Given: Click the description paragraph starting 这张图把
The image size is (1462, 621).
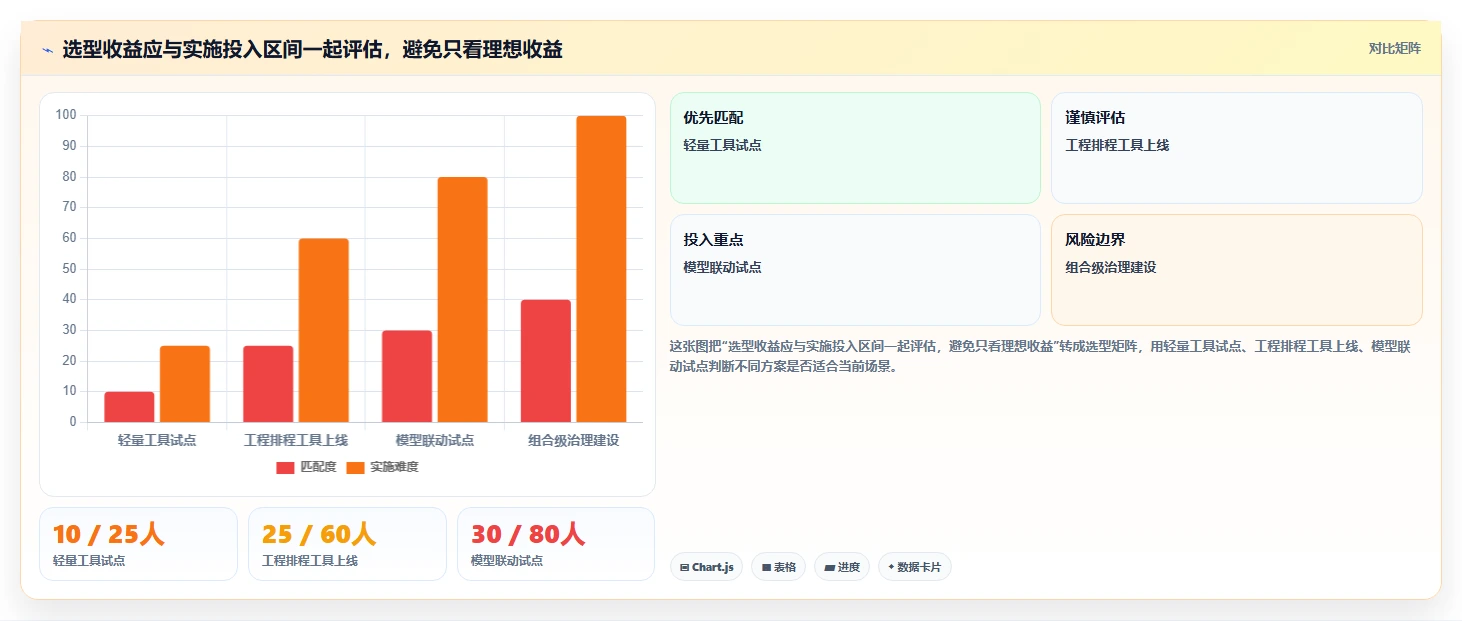Looking at the screenshot, I should (1040, 356).
